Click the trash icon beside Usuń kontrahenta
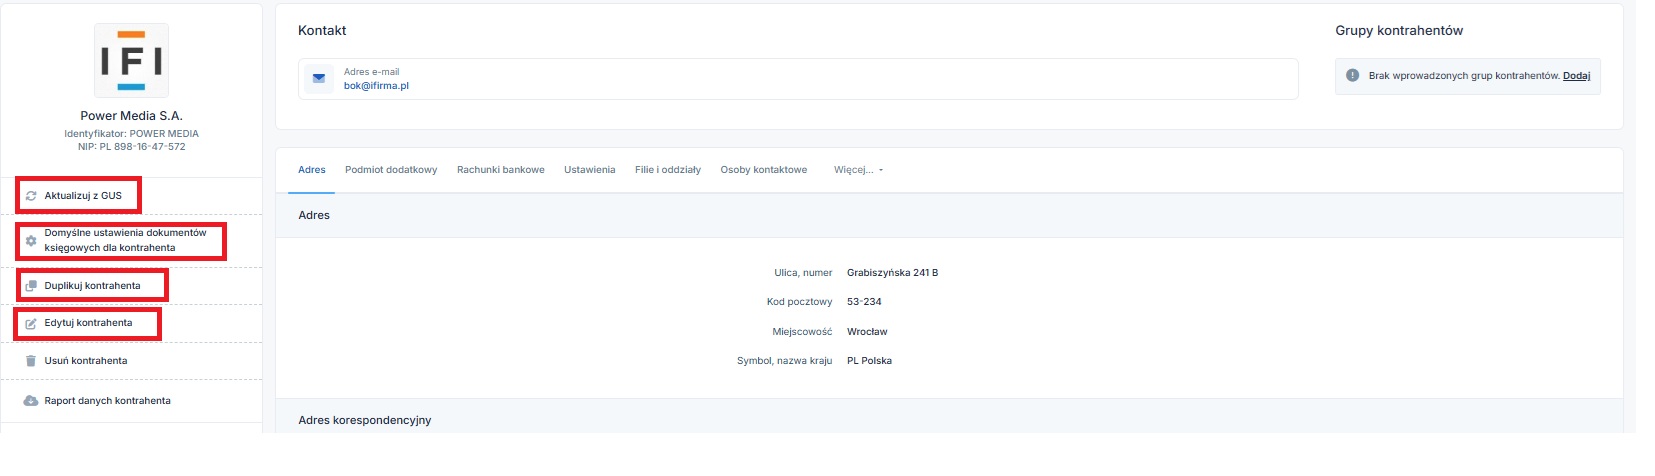Image resolution: width=1655 pixels, height=476 pixels. 31,361
